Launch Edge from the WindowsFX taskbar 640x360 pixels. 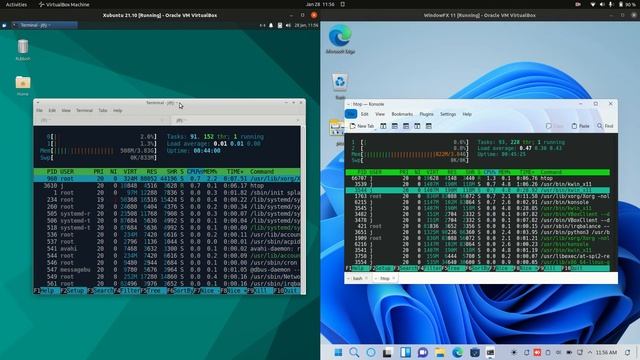coord(458,352)
